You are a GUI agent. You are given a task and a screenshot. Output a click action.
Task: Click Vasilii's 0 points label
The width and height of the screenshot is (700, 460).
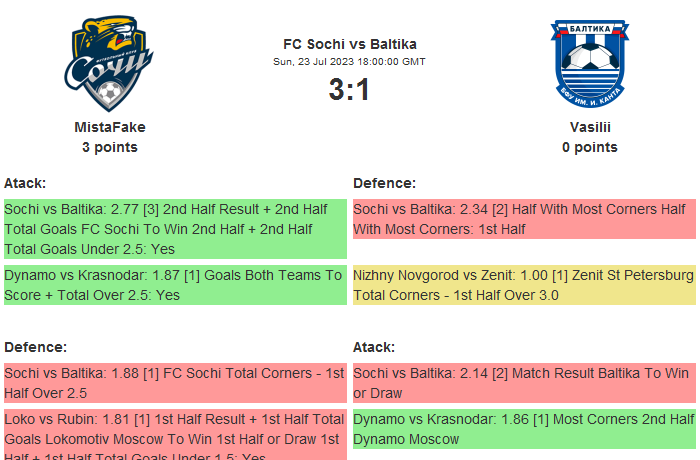click(590, 147)
